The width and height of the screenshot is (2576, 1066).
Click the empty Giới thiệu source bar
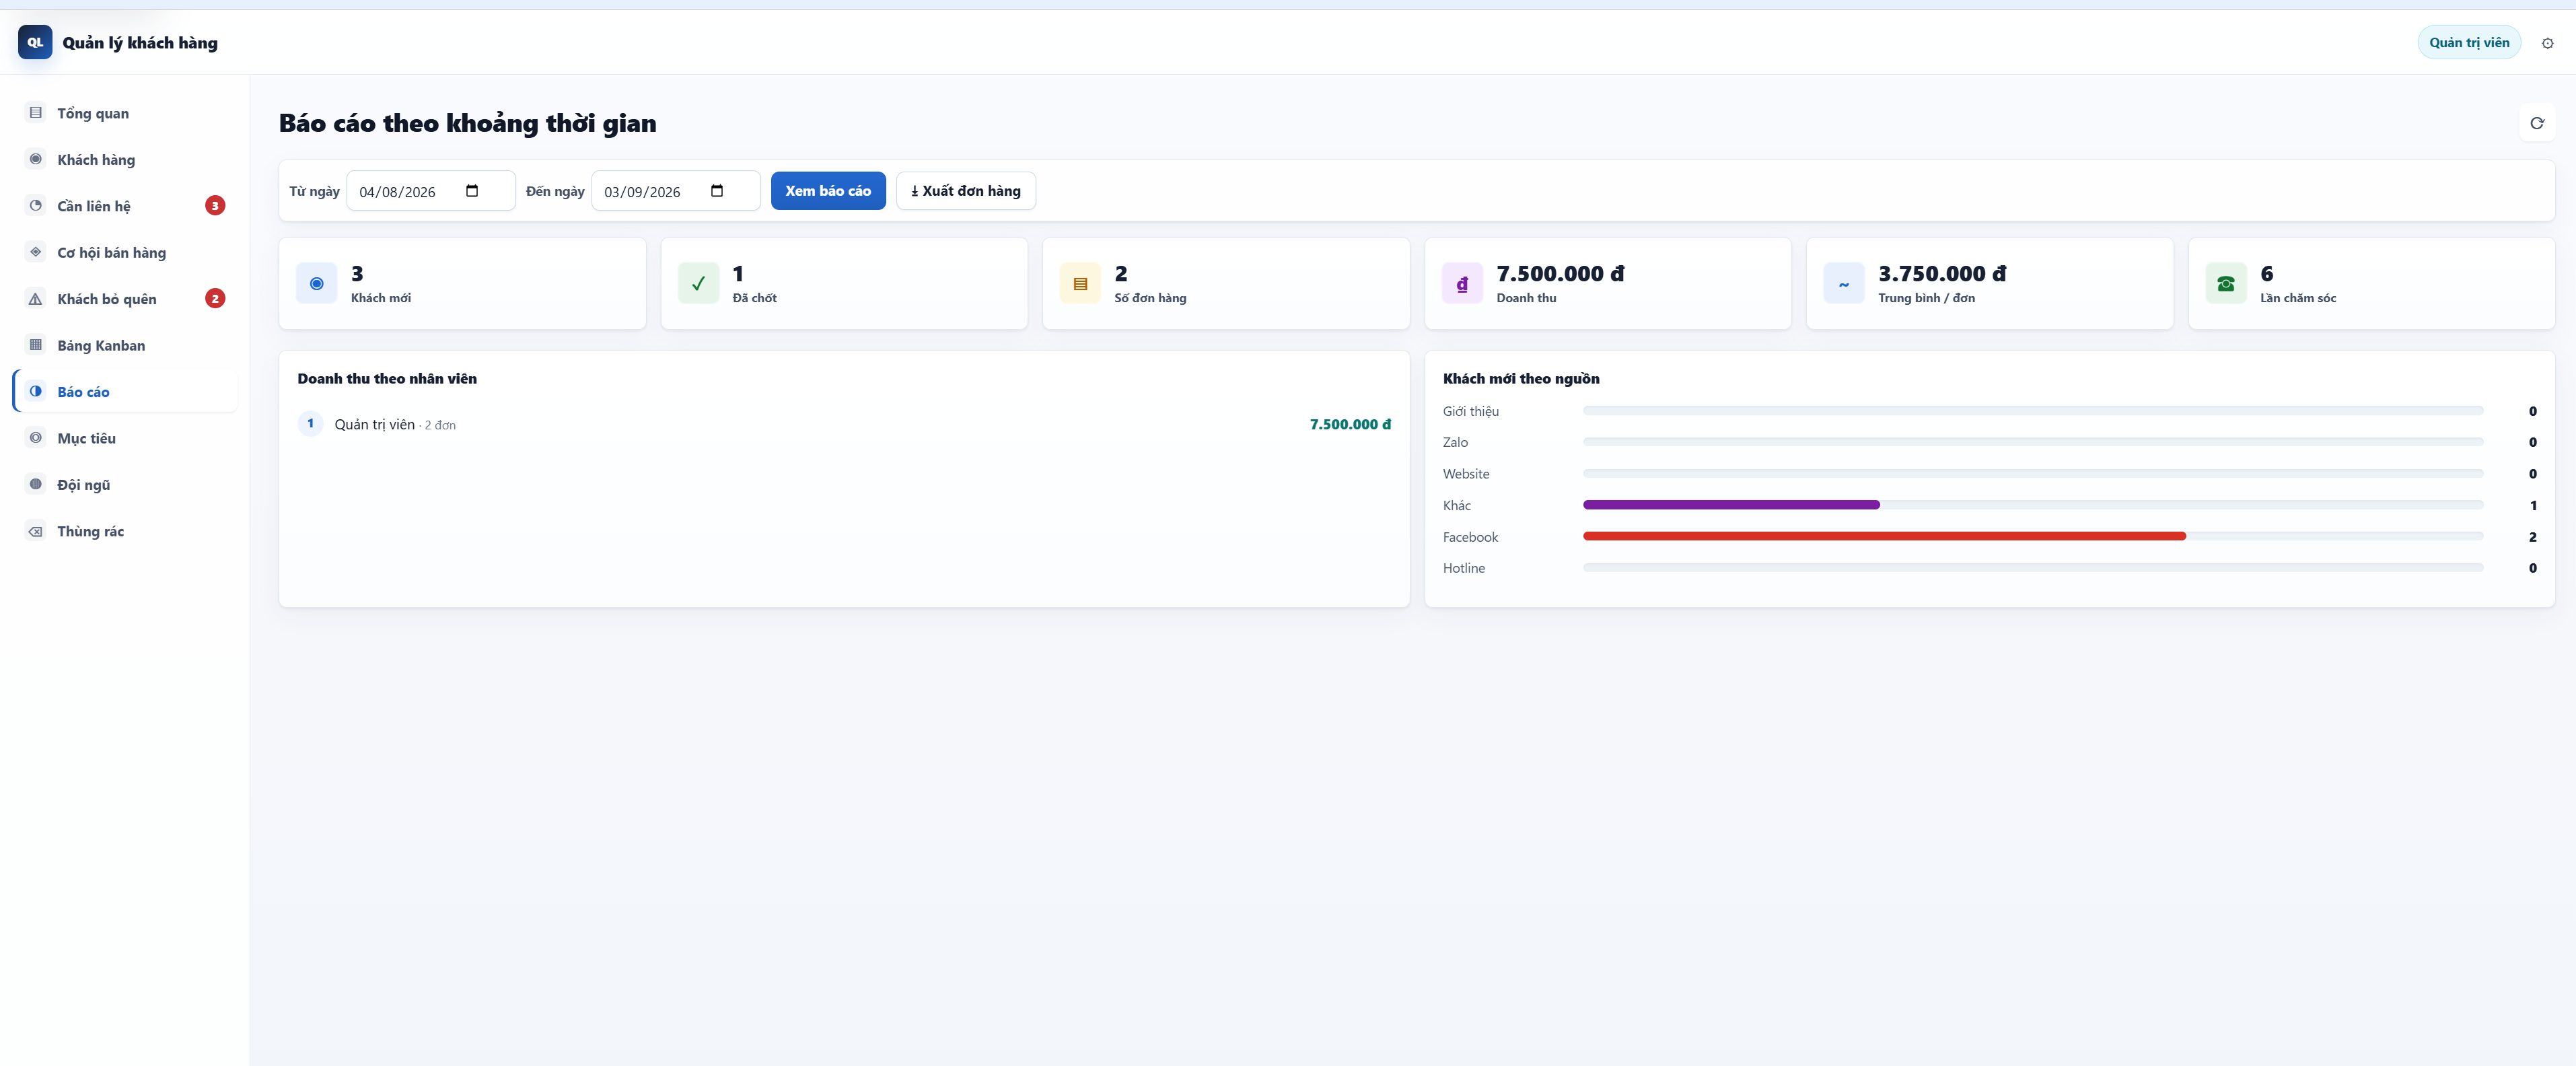click(2033, 411)
